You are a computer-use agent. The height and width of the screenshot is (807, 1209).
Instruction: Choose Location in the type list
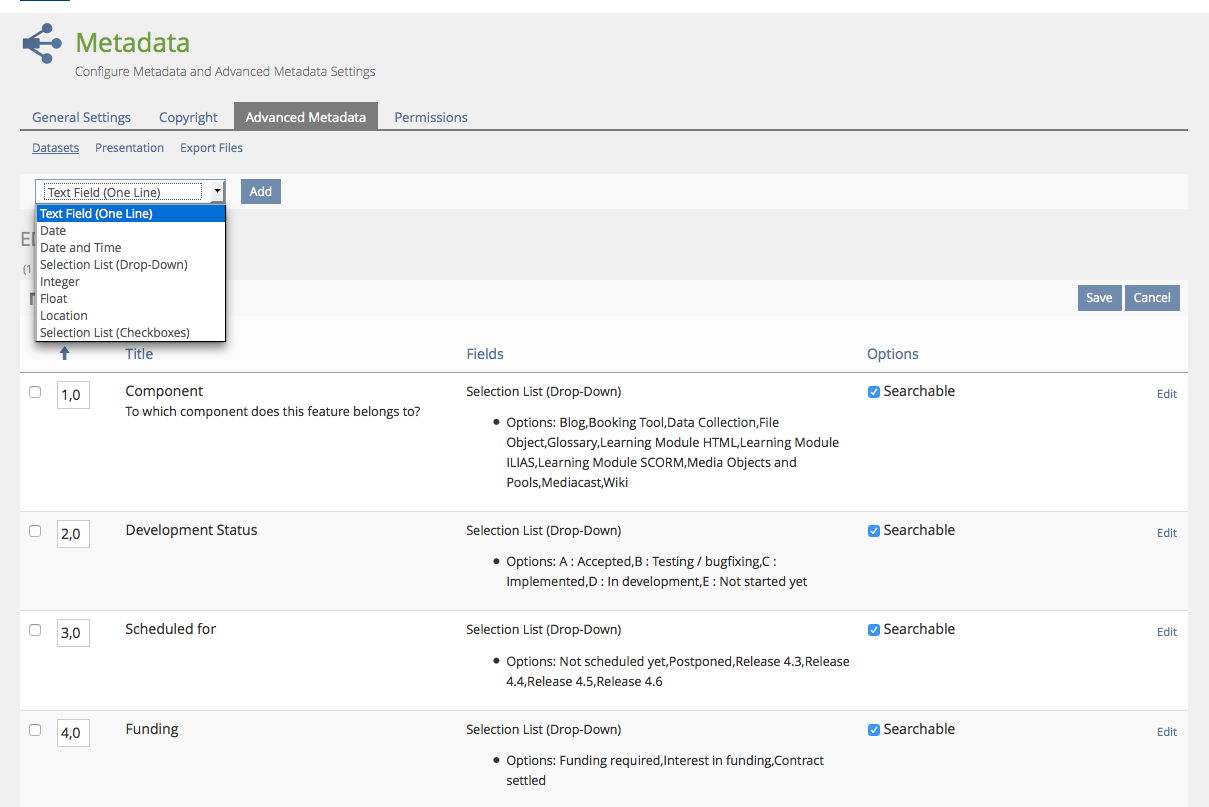(x=64, y=316)
